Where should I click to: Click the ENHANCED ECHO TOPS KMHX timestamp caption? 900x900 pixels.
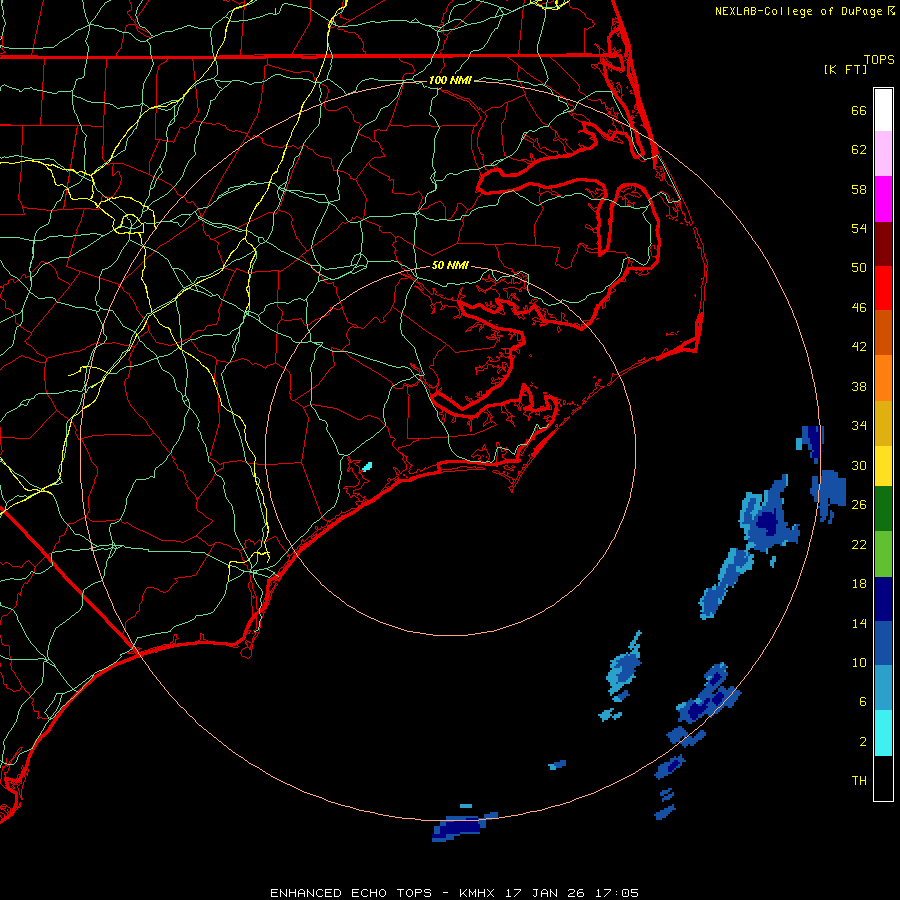pyautogui.click(x=454, y=893)
